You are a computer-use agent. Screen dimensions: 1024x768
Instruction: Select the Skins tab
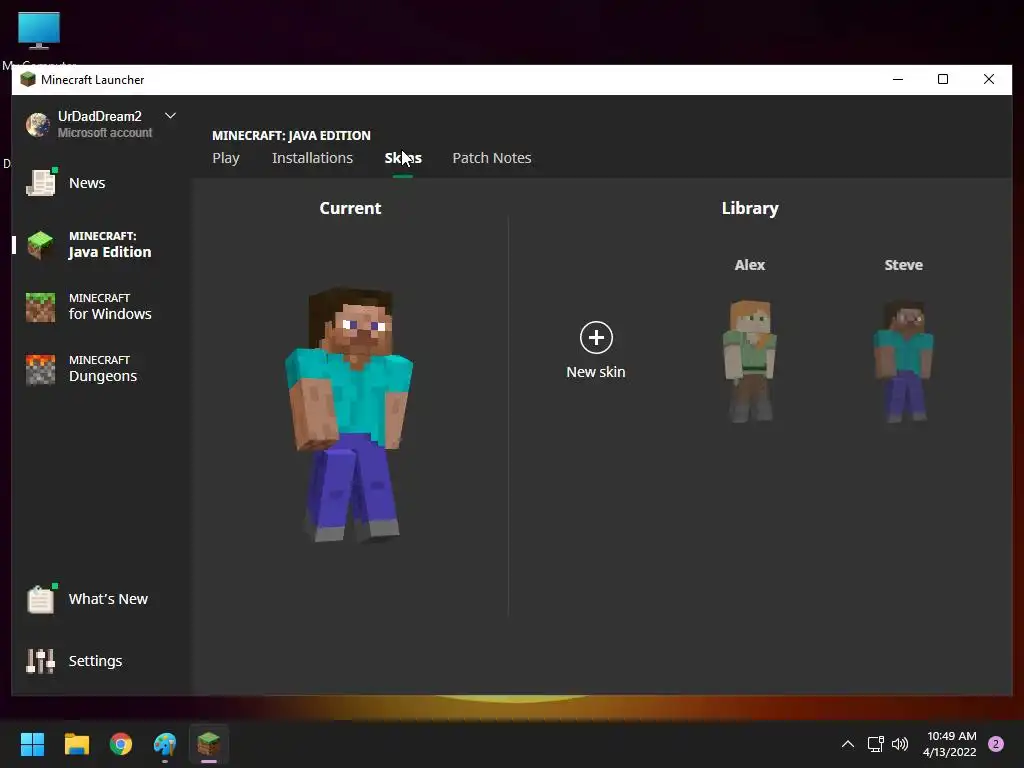[x=403, y=158]
